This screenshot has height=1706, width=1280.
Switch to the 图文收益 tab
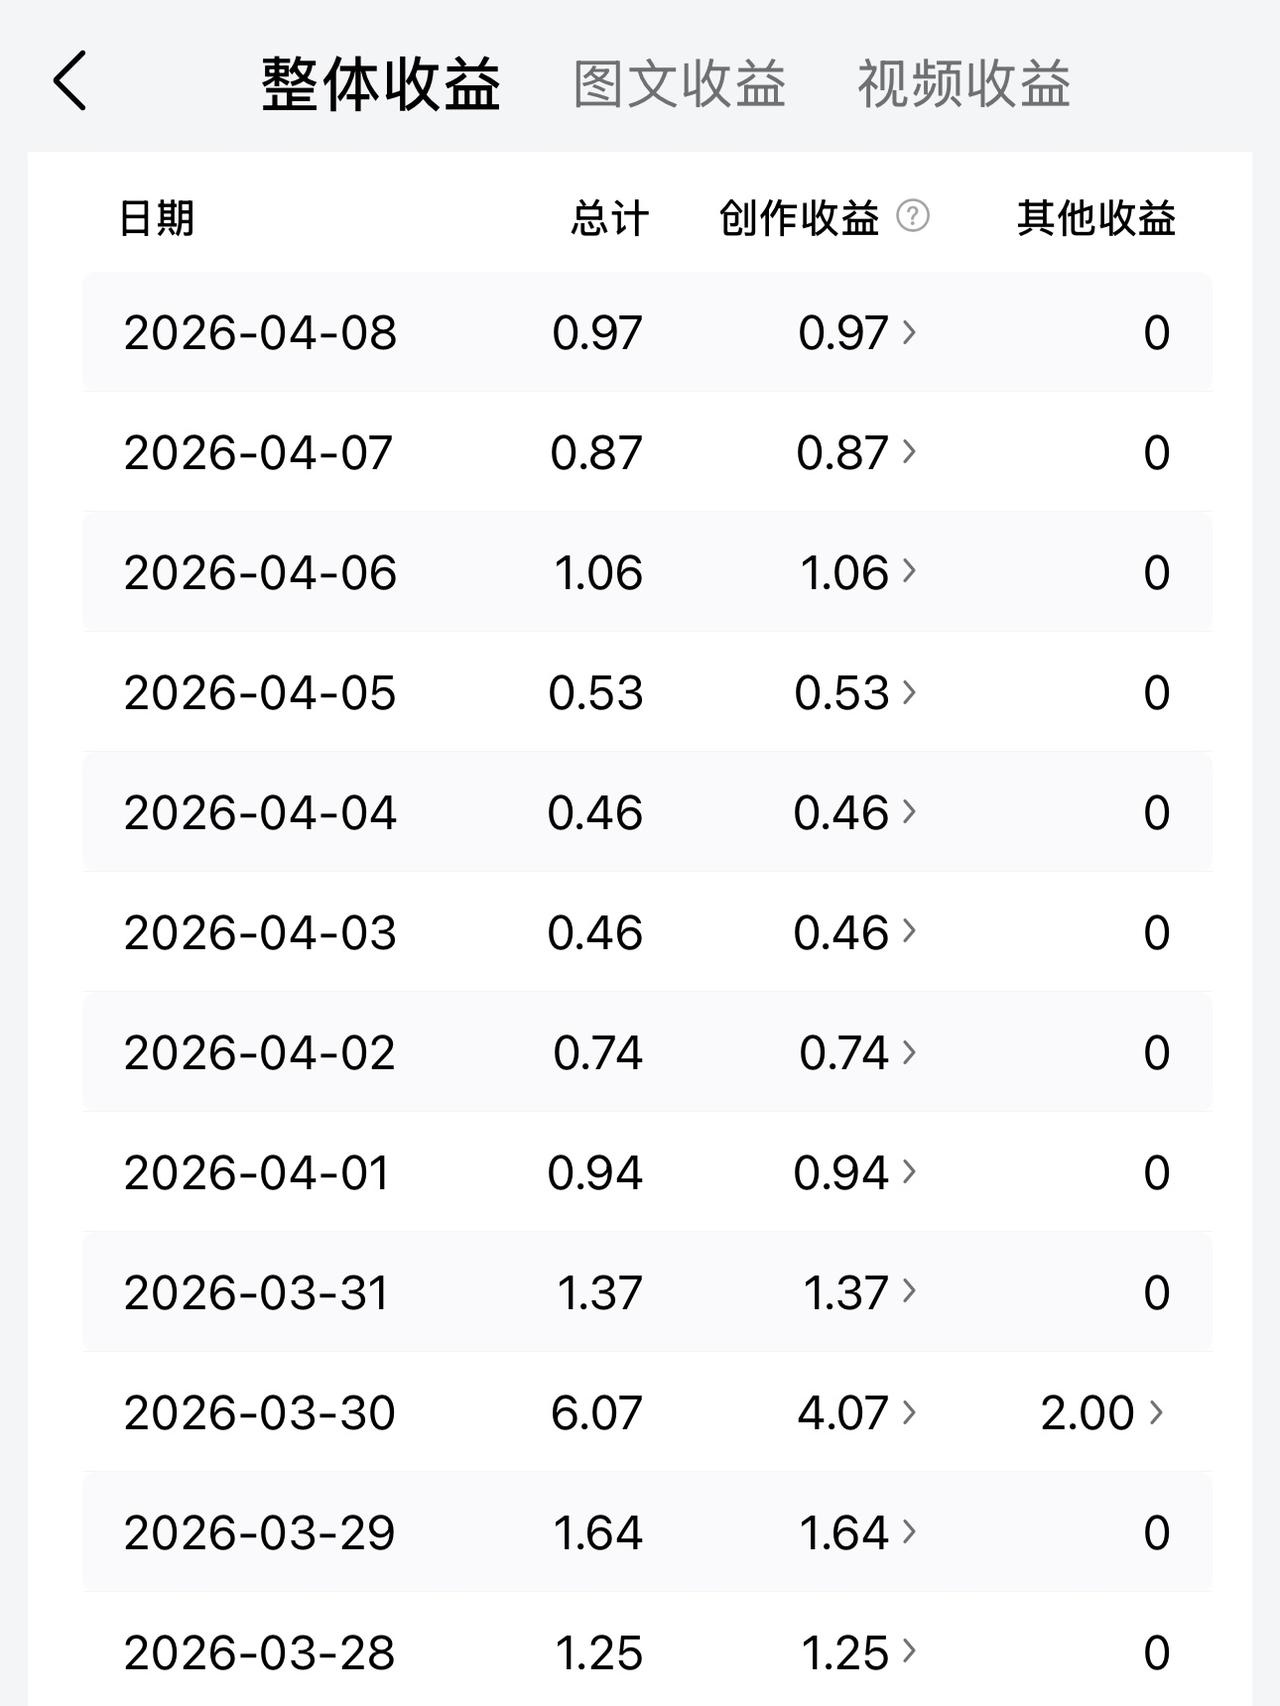click(679, 83)
